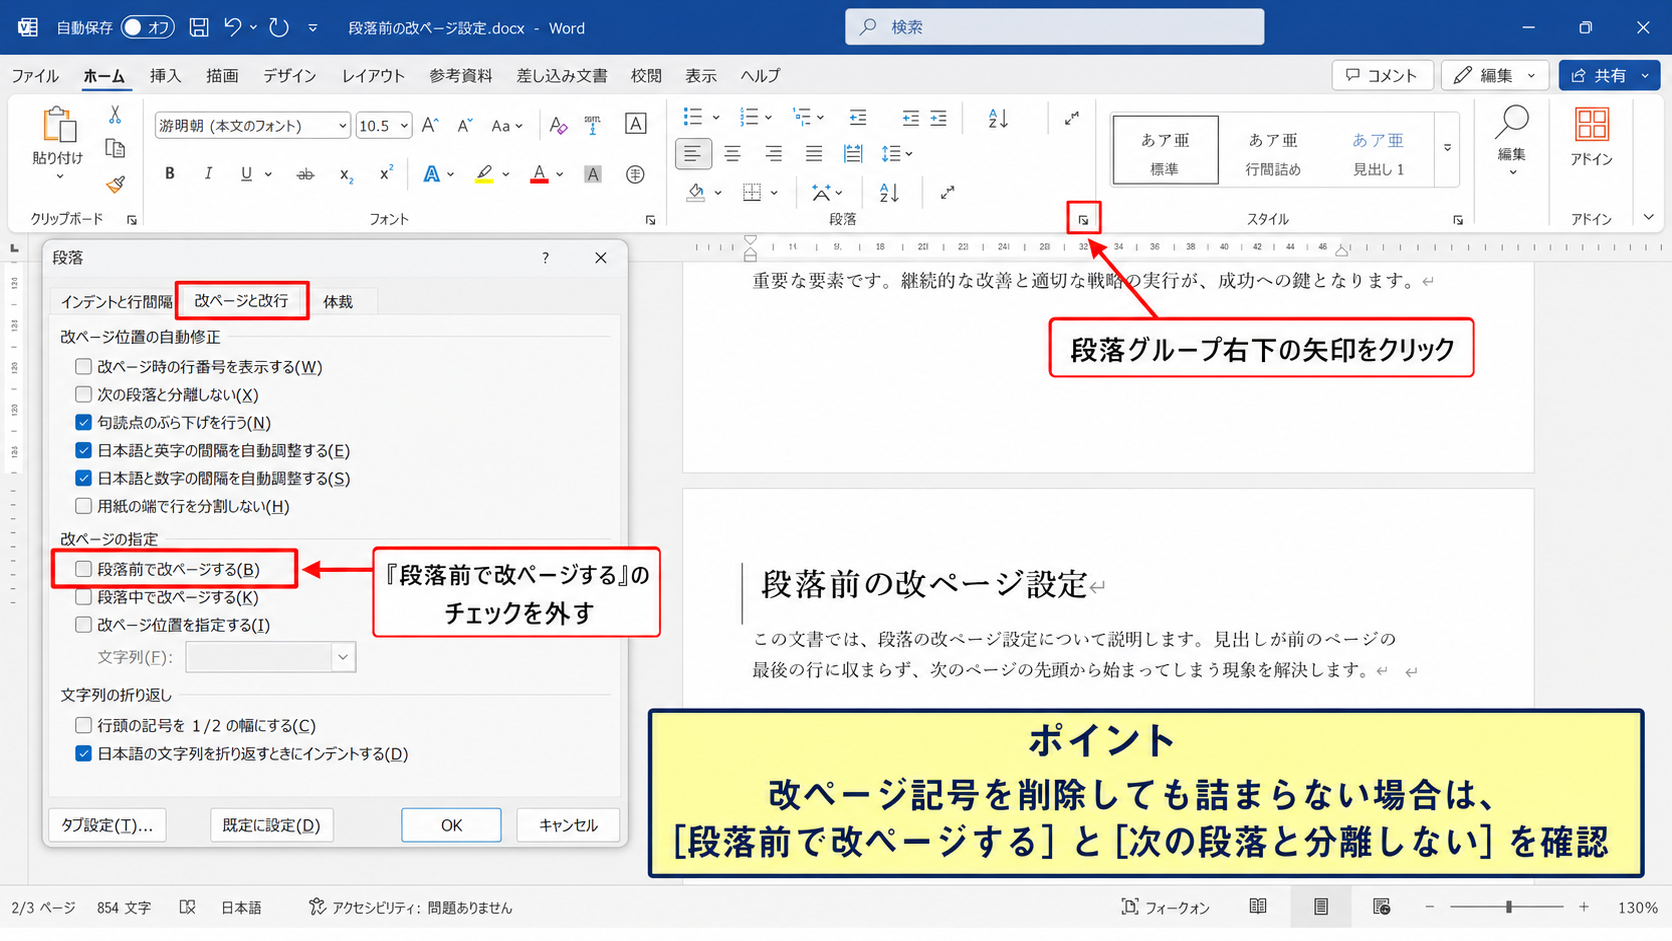Image resolution: width=1672 pixels, height=941 pixels.
Task: Check 段落中で改ページする(K) checkbox
Action: click(x=83, y=597)
